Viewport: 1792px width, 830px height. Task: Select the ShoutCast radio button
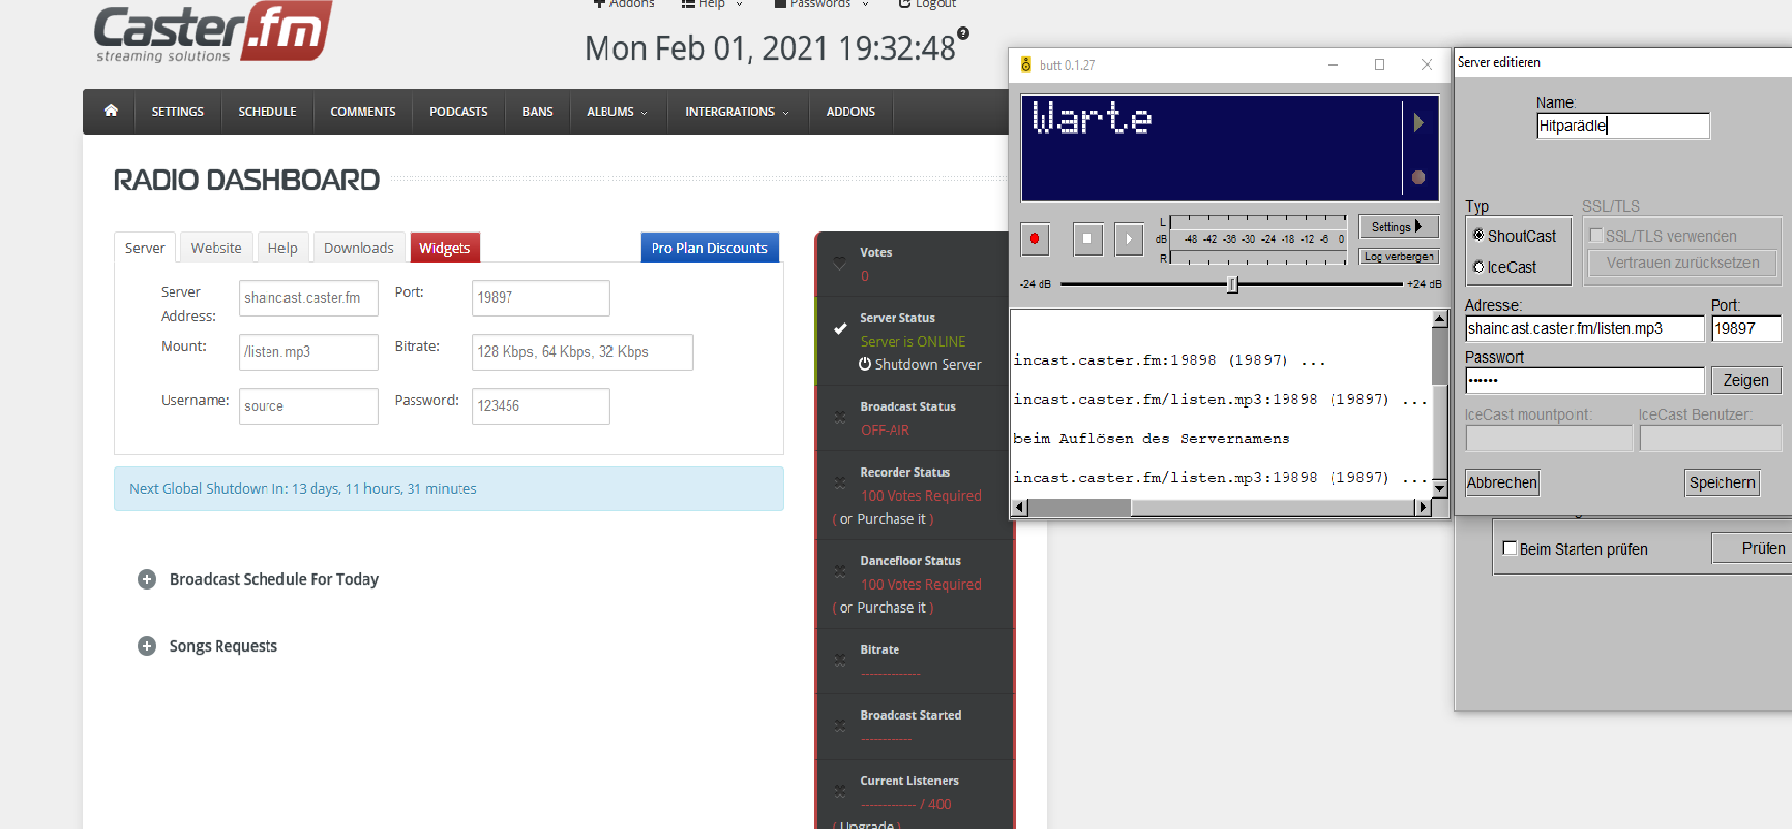[x=1478, y=235]
